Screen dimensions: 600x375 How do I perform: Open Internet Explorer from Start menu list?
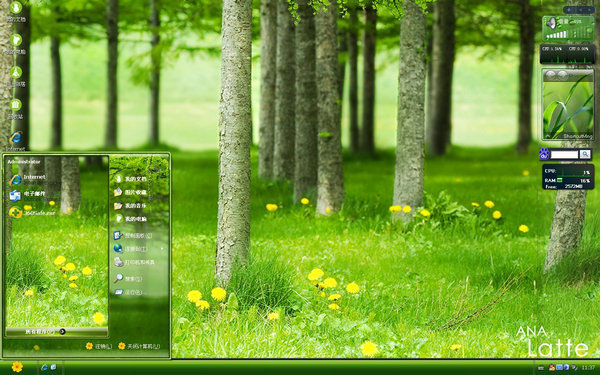[x=28, y=178]
